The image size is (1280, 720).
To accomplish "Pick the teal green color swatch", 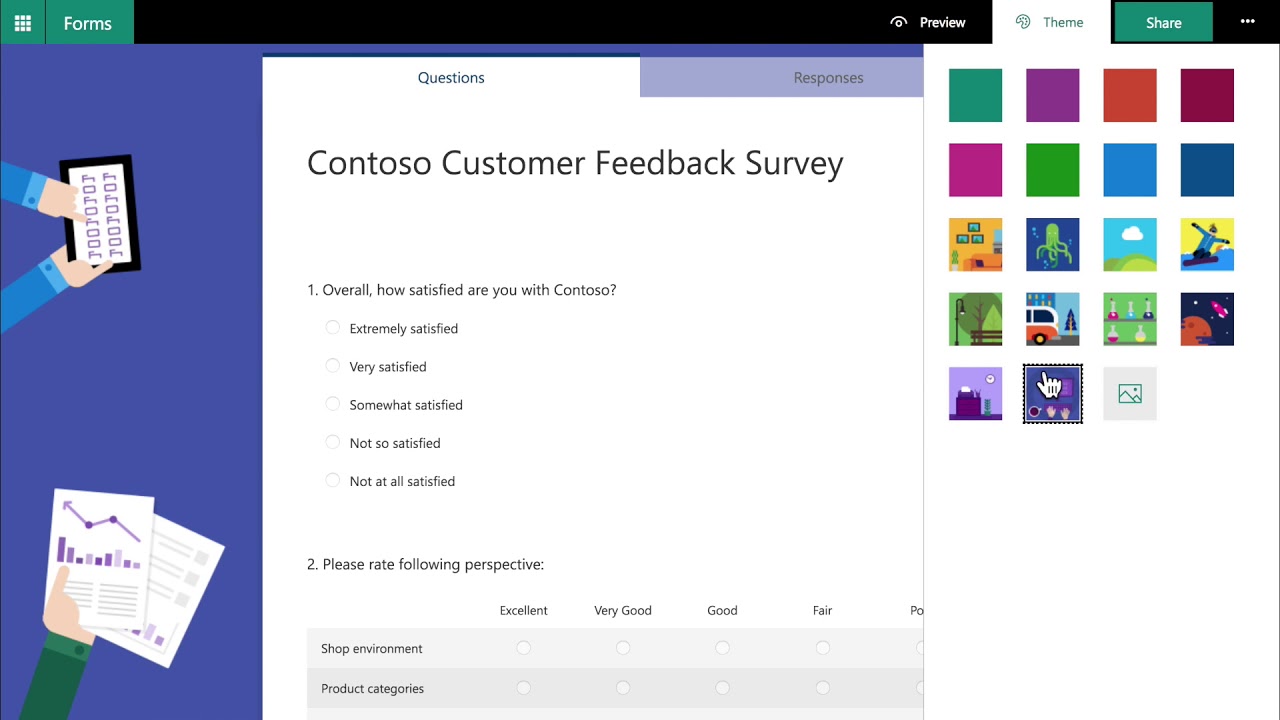I will coord(975,95).
